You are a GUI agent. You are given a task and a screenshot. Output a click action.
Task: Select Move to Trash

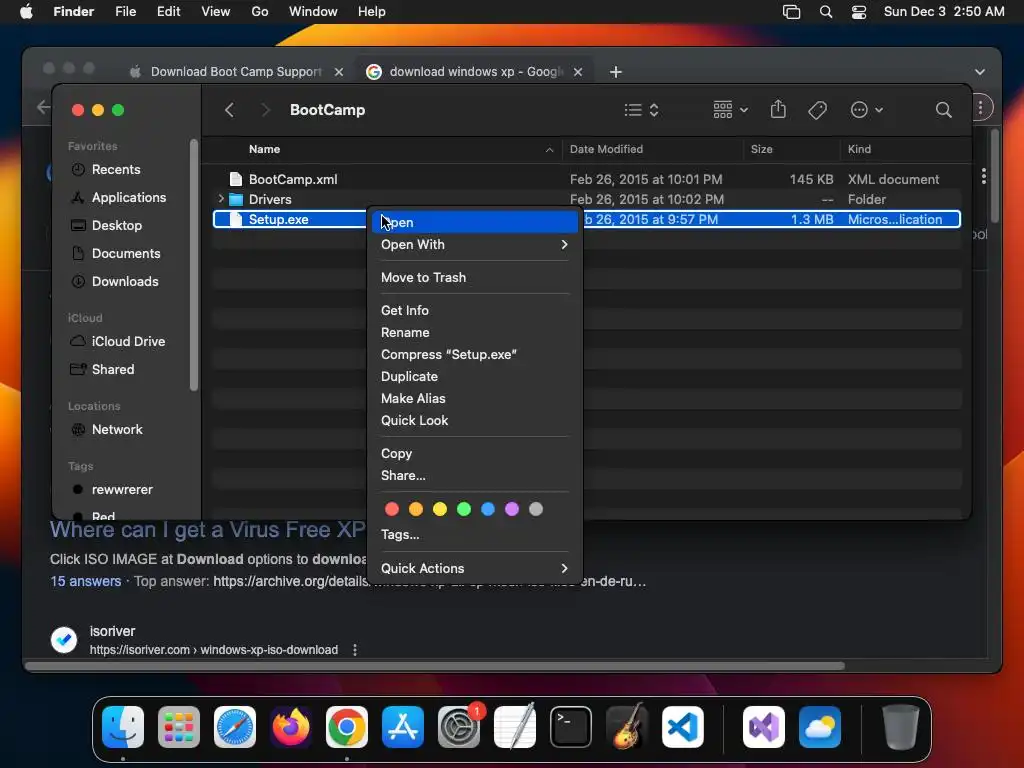click(475, 277)
